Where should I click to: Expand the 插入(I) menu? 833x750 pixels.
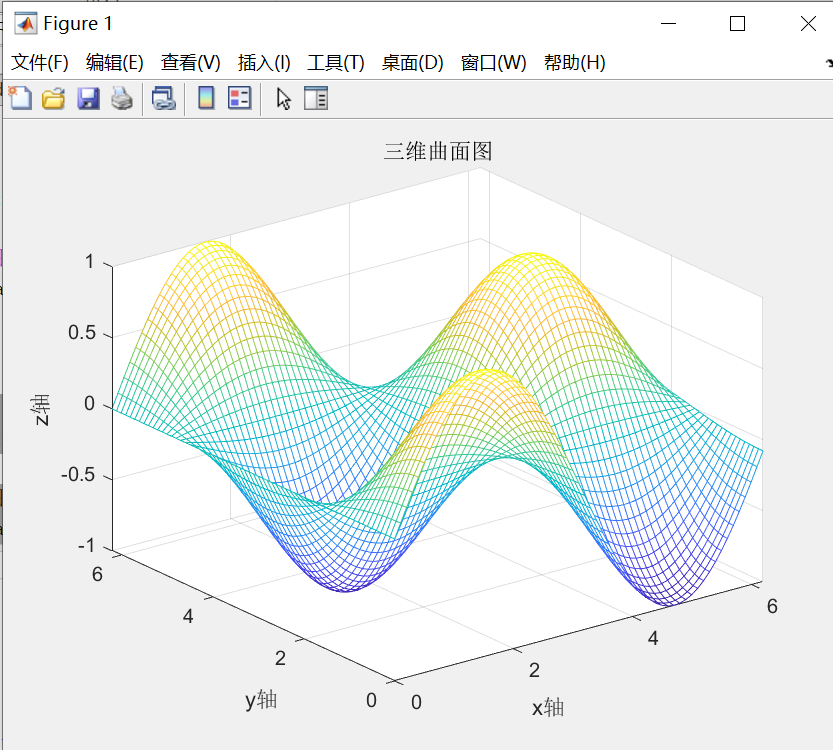click(x=262, y=61)
